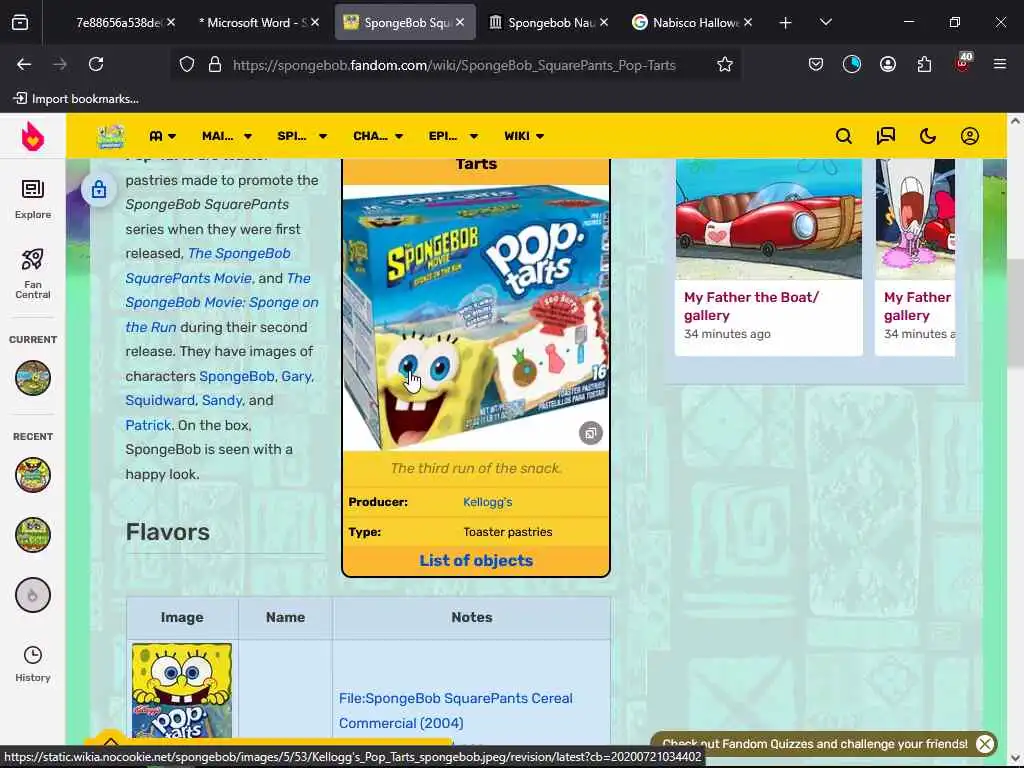1024x768 pixels.
Task: Toggle dark mode moon icon
Action: [x=927, y=136]
